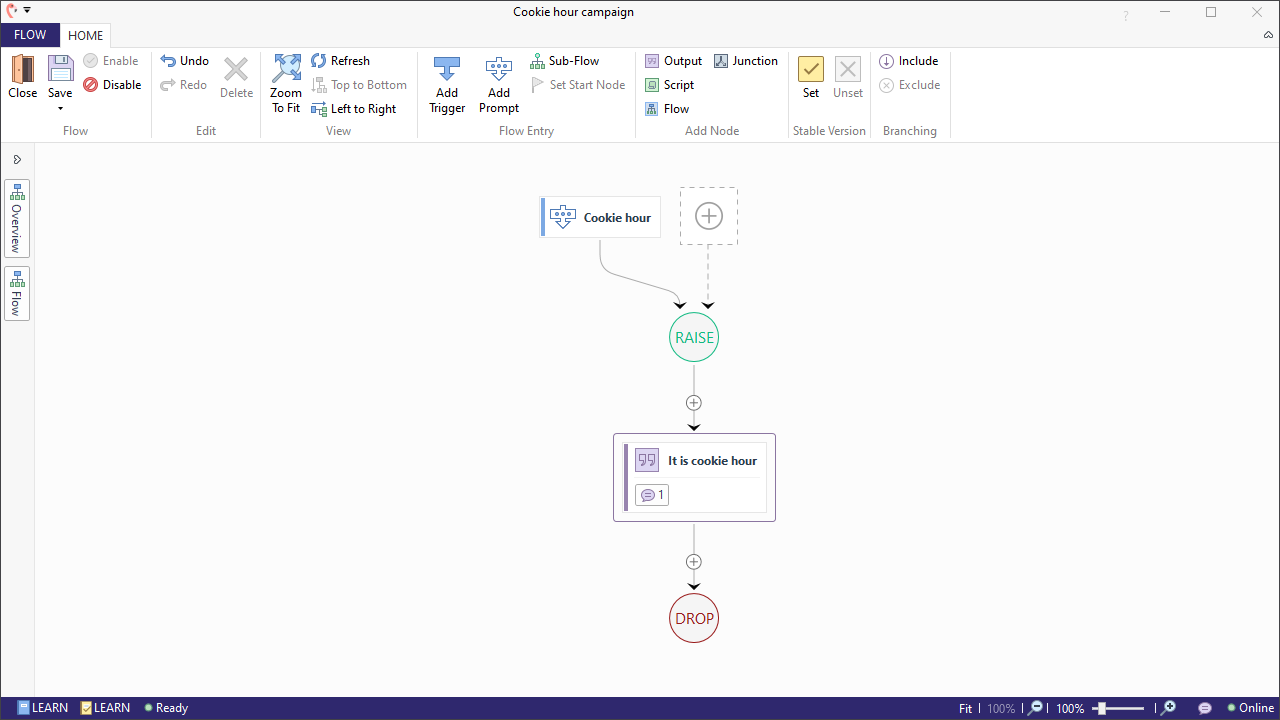Disable the Cookie hour campaign
This screenshot has height=720, width=1280.
pyautogui.click(x=112, y=84)
